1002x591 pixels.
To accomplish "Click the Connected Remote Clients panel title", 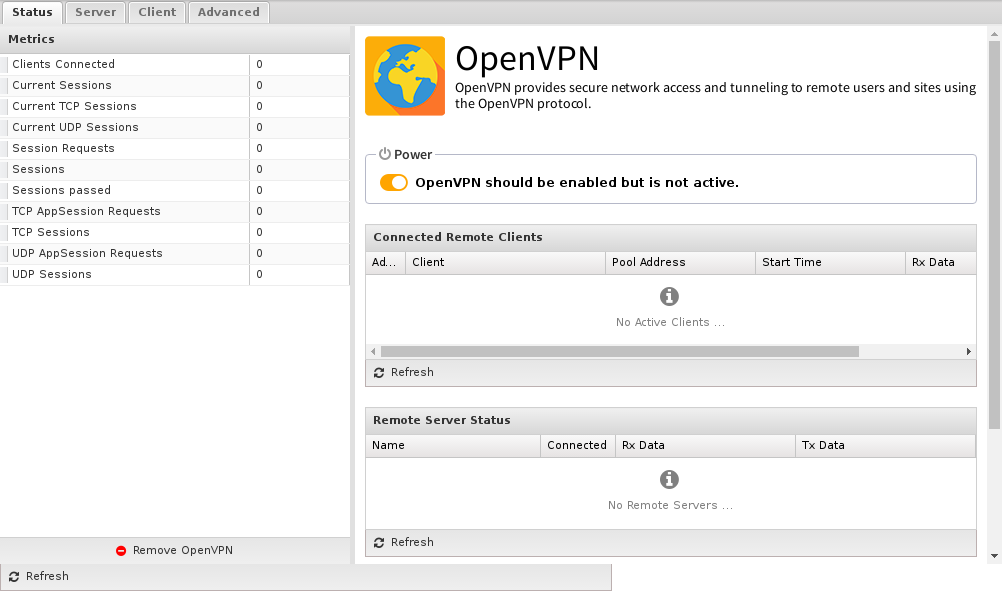I will point(458,237).
